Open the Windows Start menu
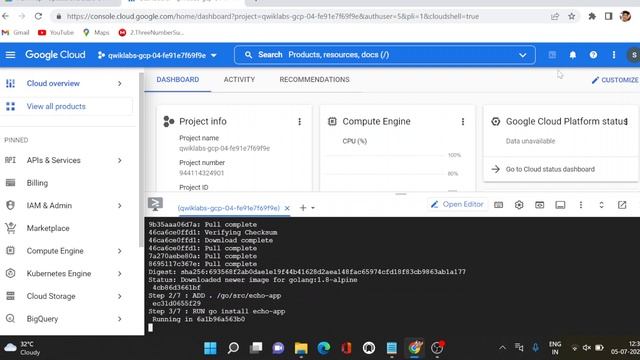Viewport: 640px width, 360px height. point(210,348)
